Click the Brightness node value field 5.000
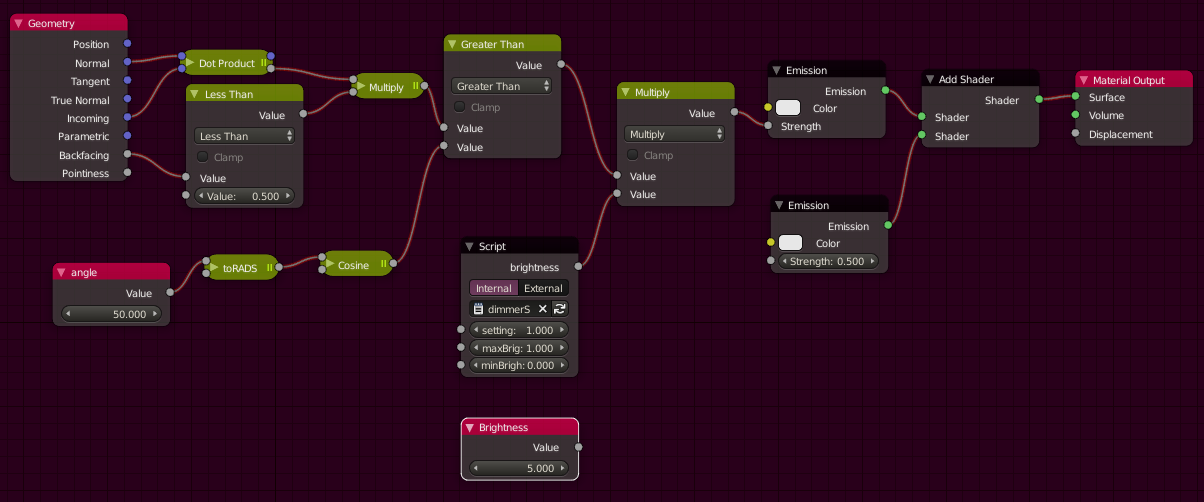 [x=520, y=468]
